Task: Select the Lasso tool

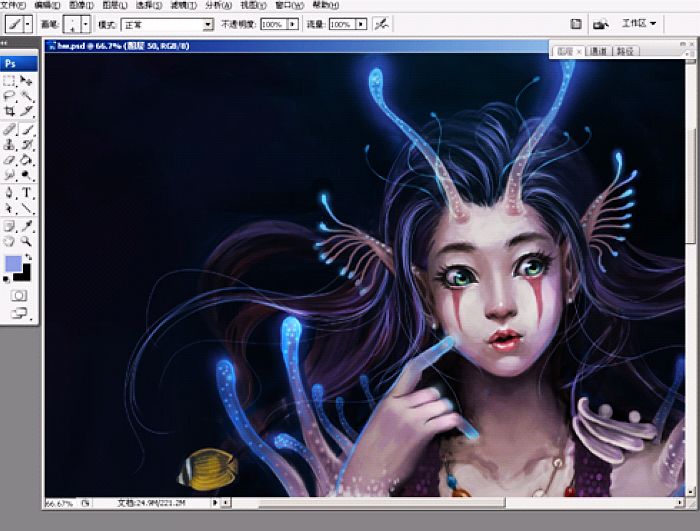Action: pos(9,96)
